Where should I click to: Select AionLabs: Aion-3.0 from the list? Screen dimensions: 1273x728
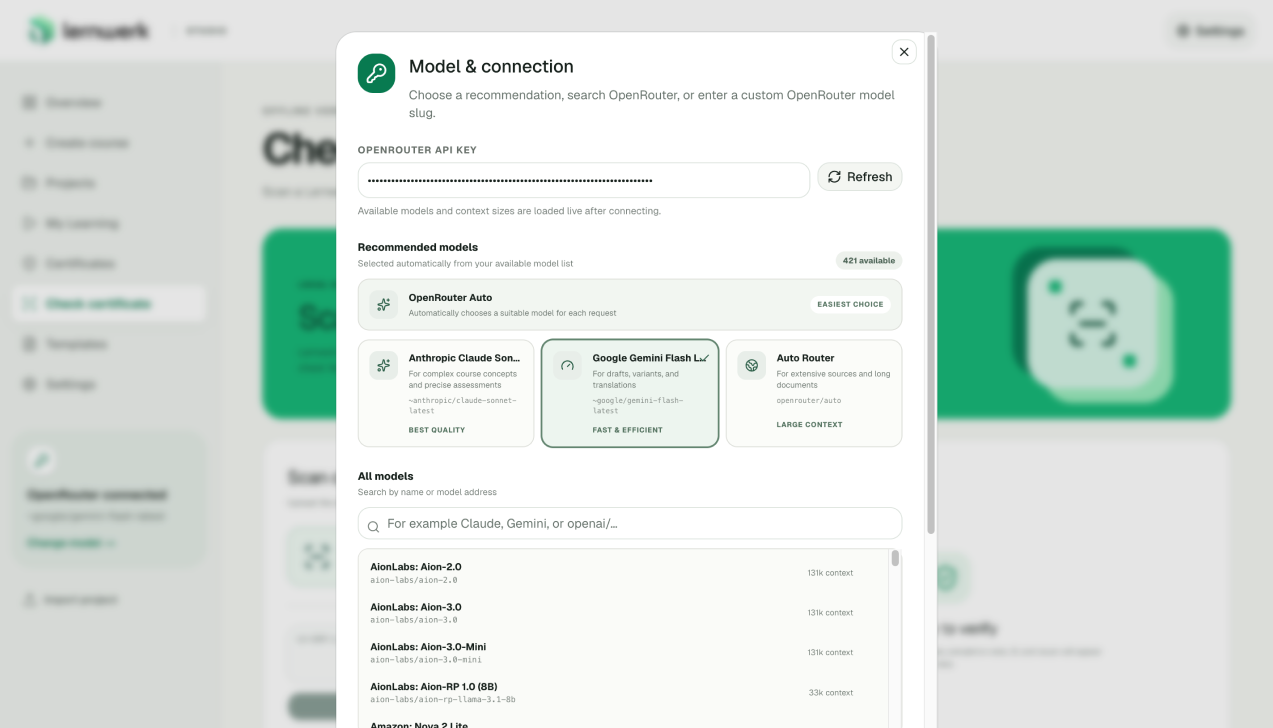click(623, 613)
